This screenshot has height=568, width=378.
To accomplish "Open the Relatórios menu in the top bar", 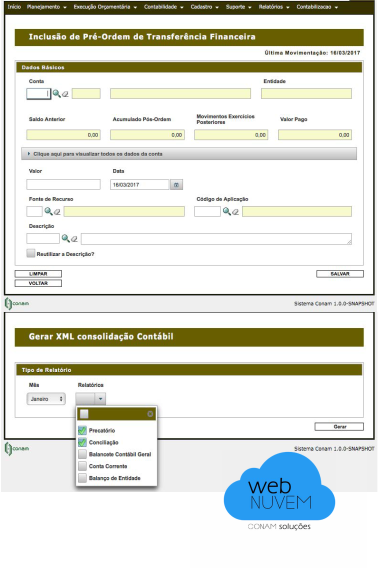I will 274,7.
